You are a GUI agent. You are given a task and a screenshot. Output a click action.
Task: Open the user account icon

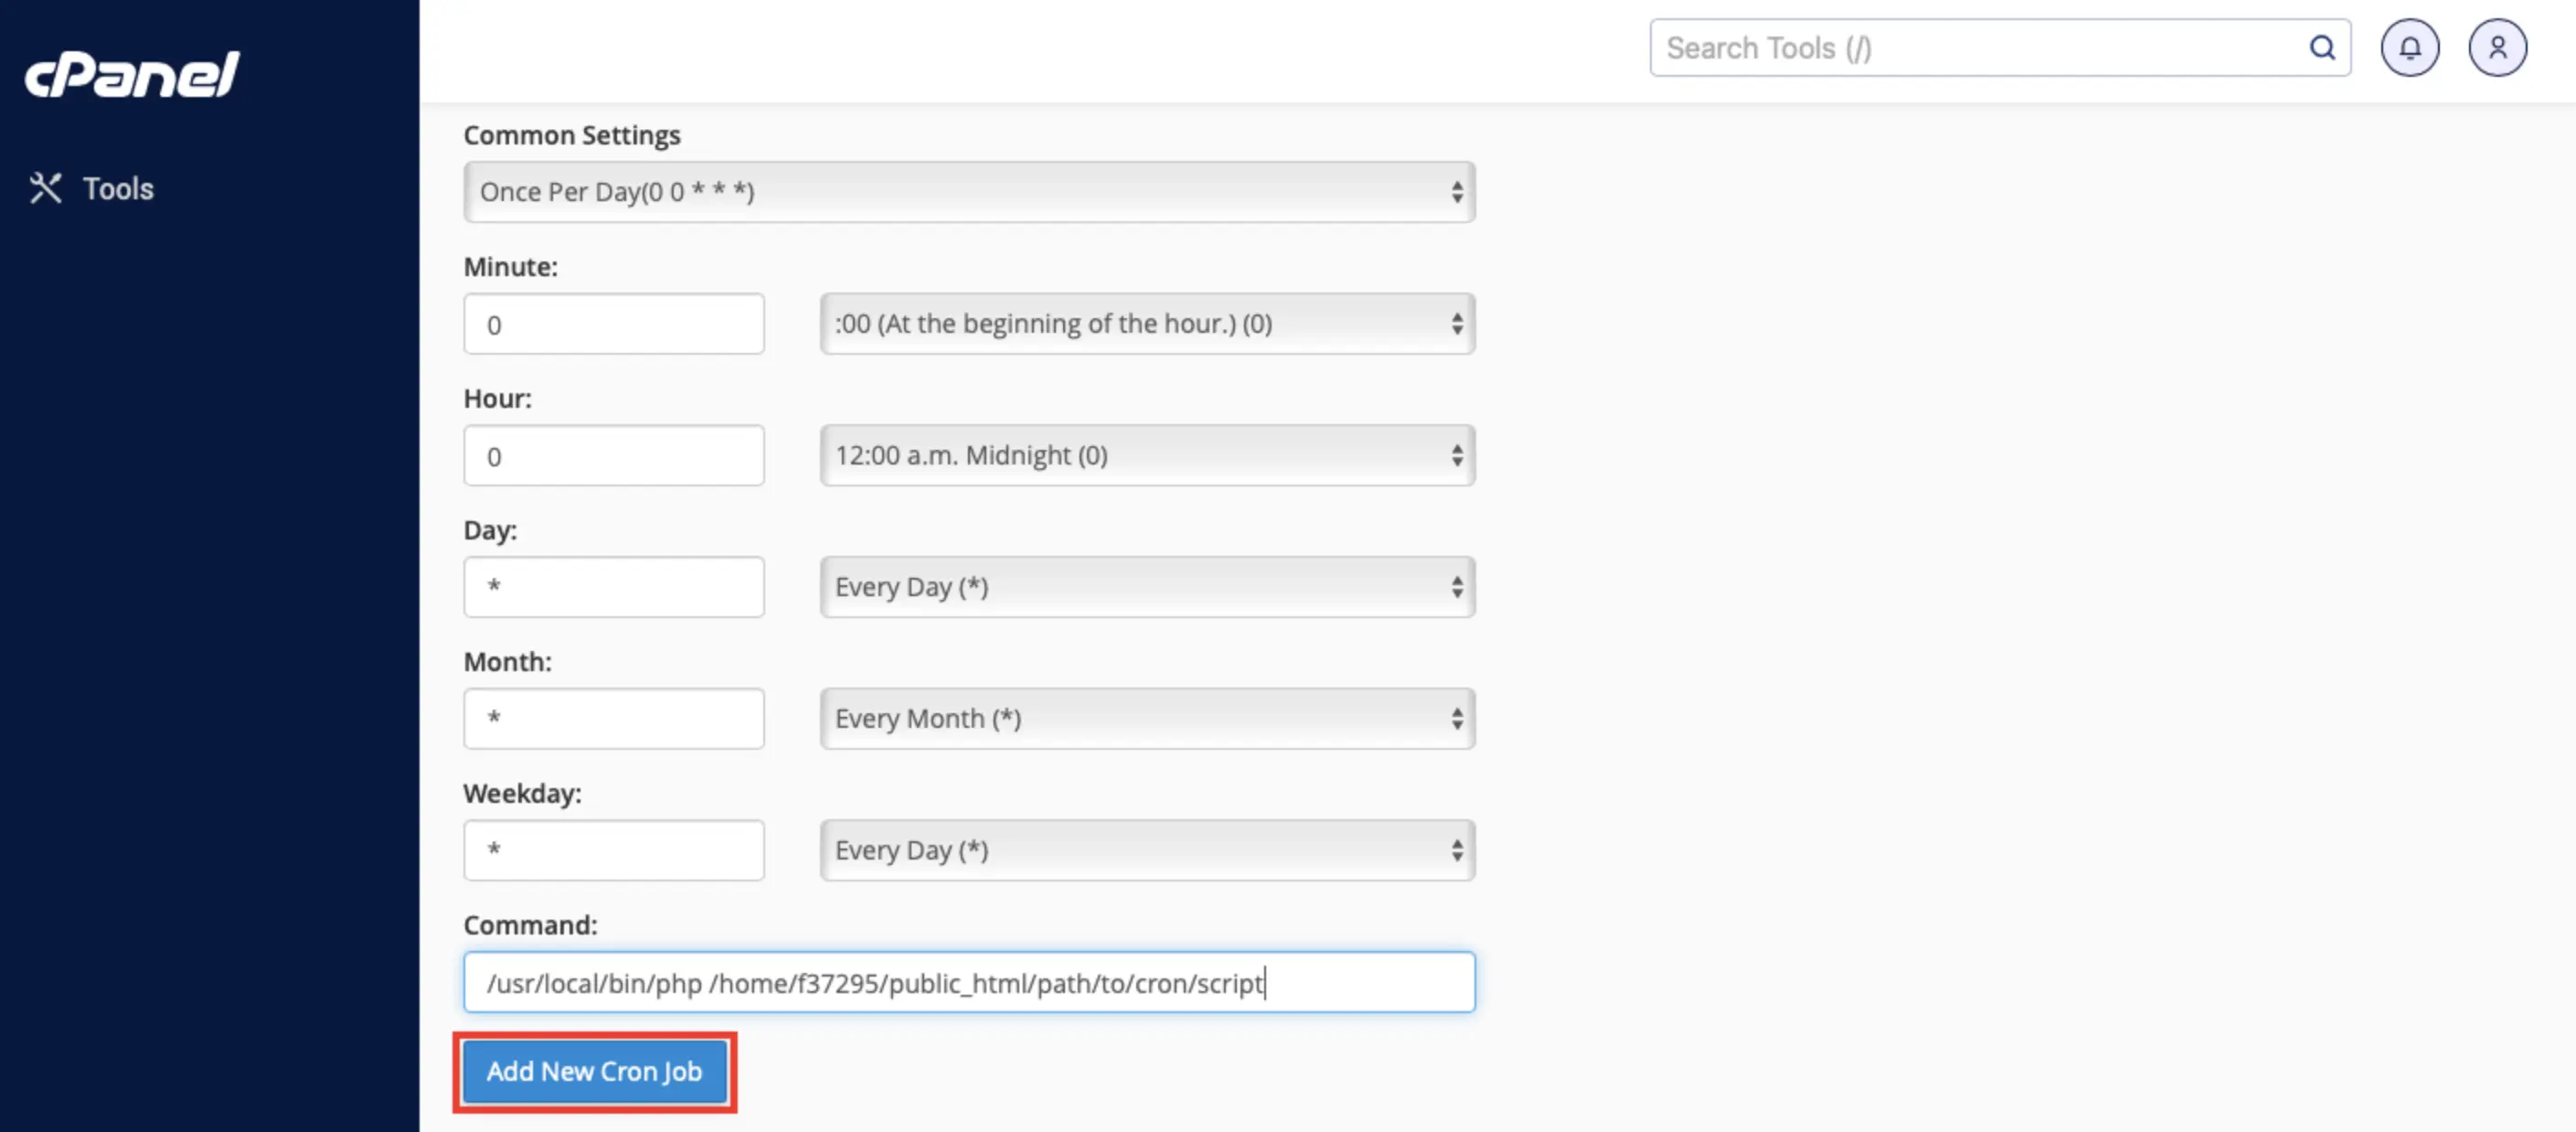(2497, 48)
